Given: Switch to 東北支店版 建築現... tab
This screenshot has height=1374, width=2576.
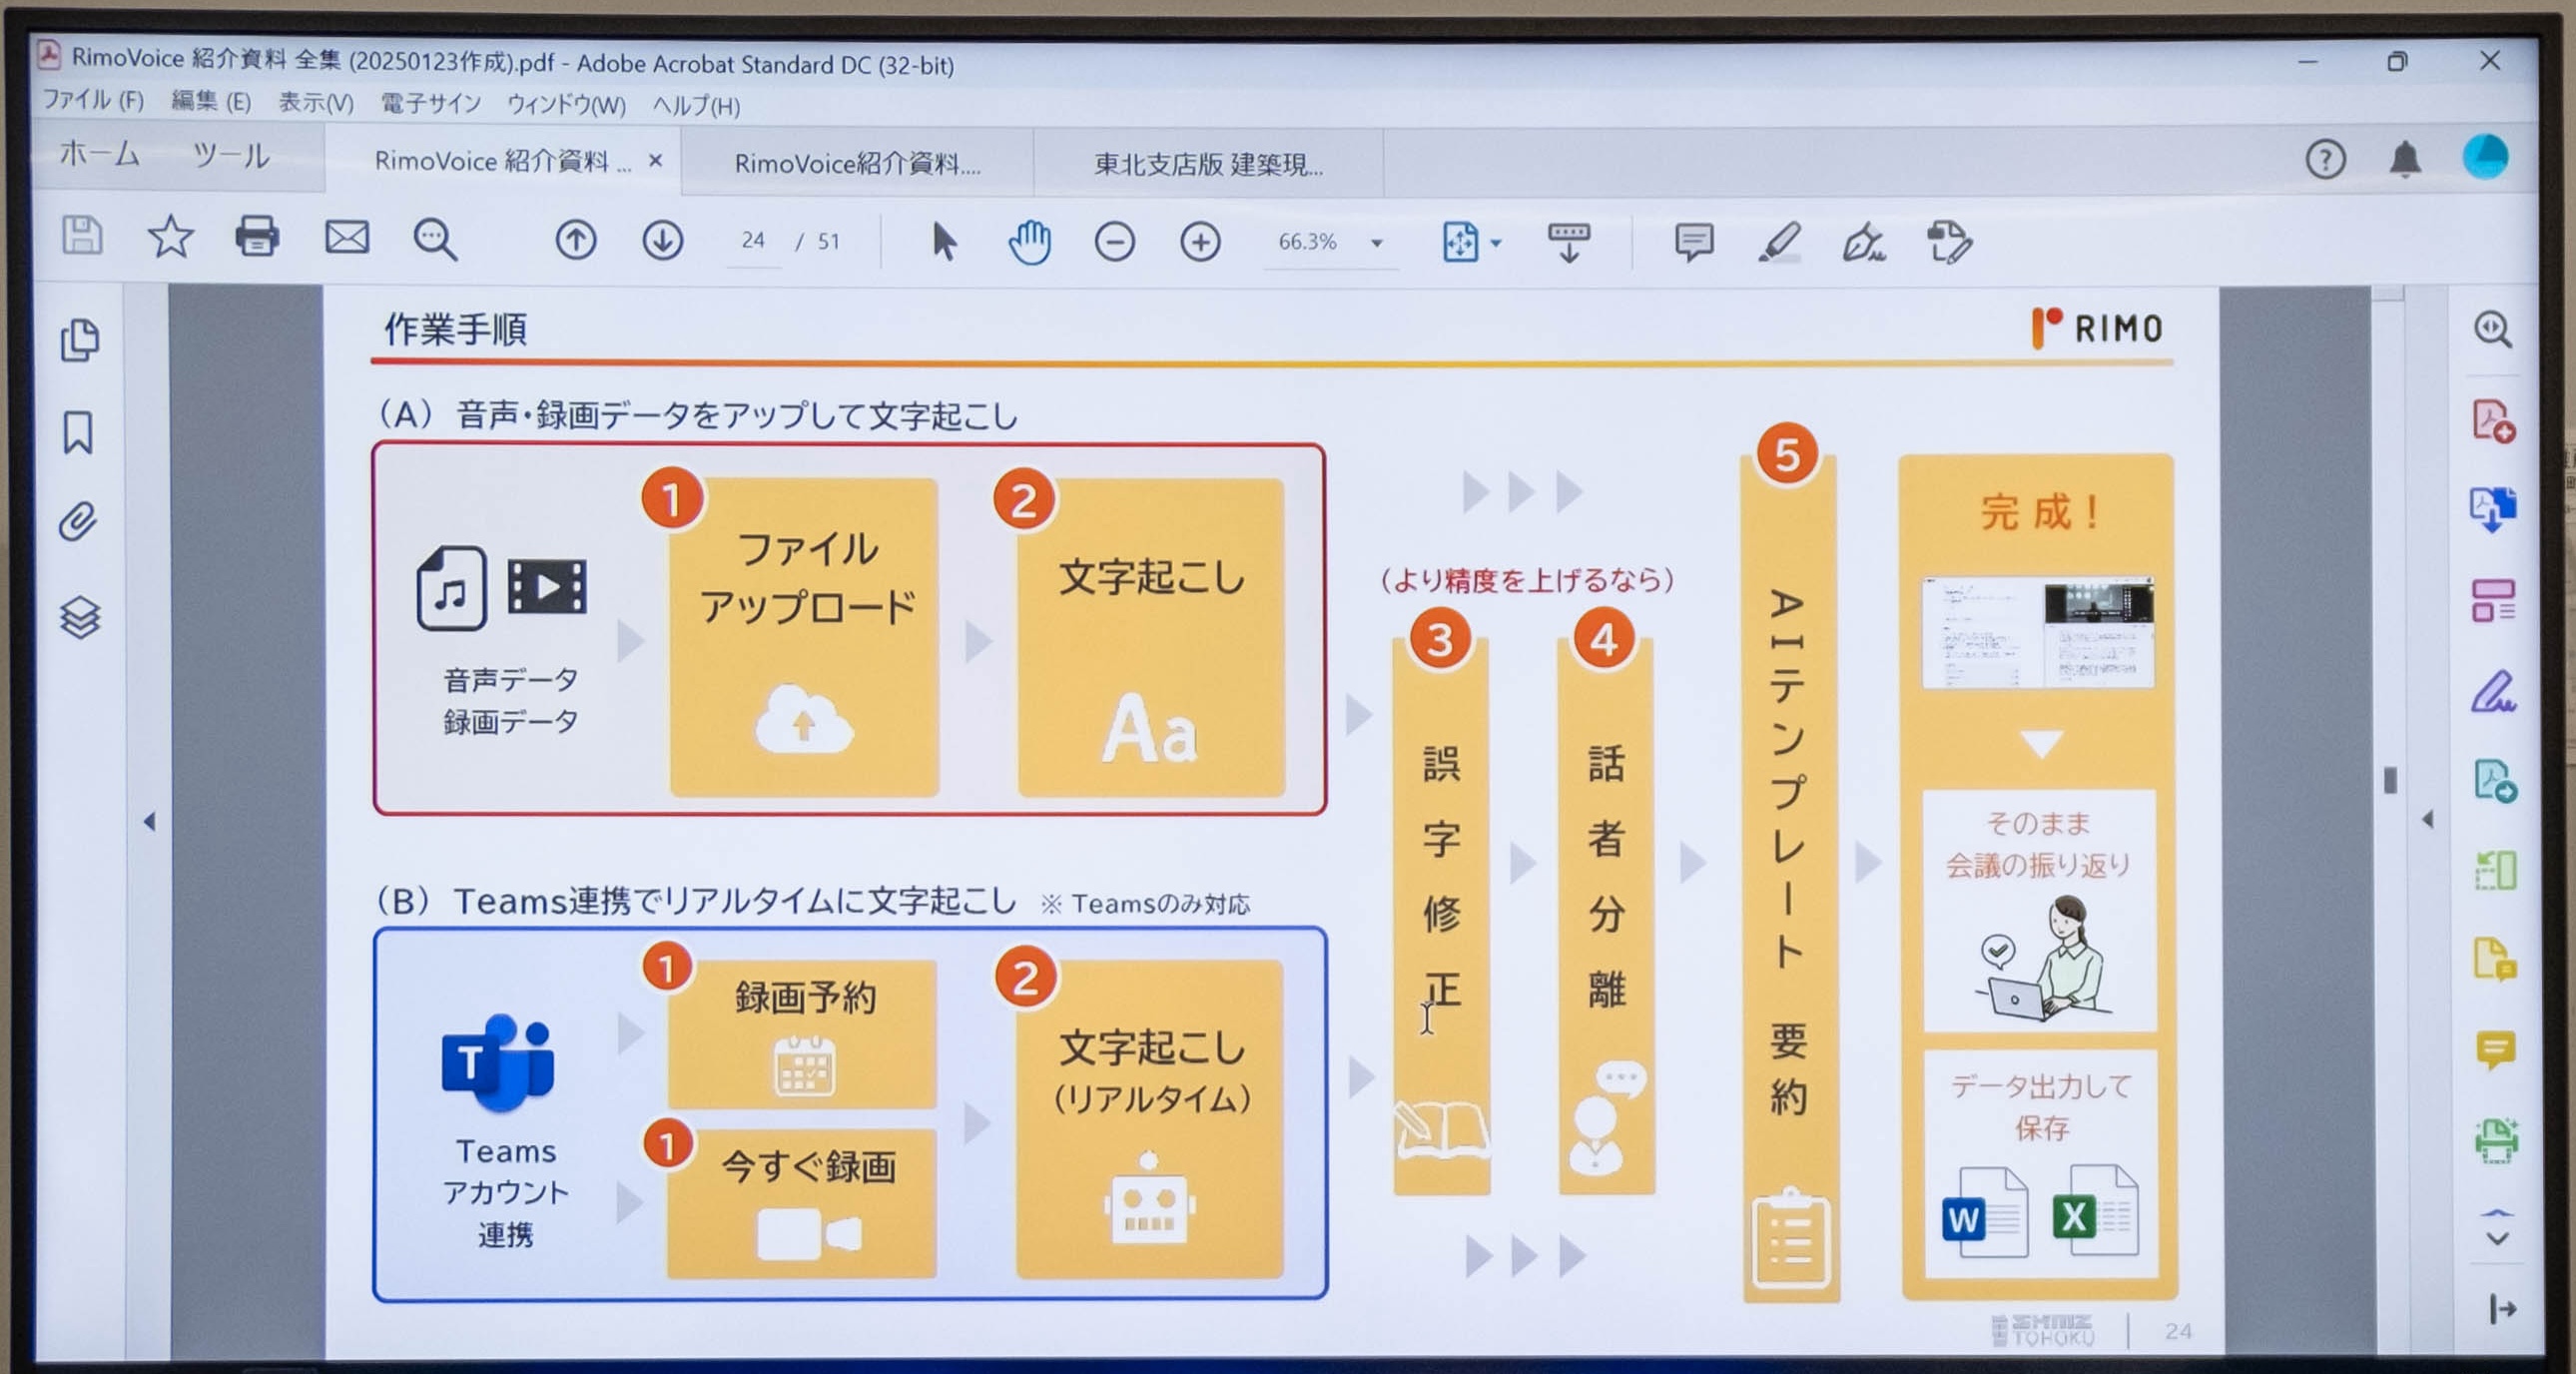Looking at the screenshot, I should (1208, 164).
